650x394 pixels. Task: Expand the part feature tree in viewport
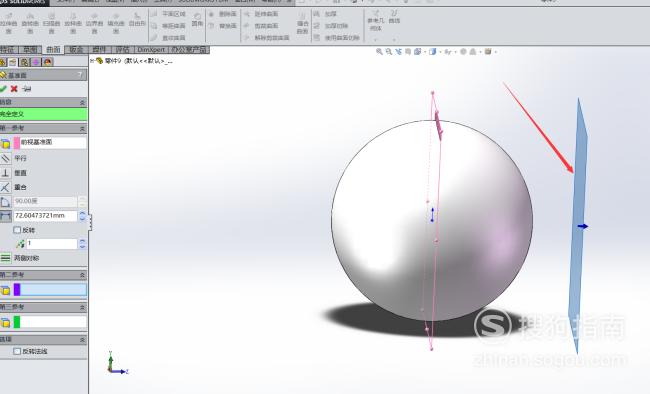[92, 61]
